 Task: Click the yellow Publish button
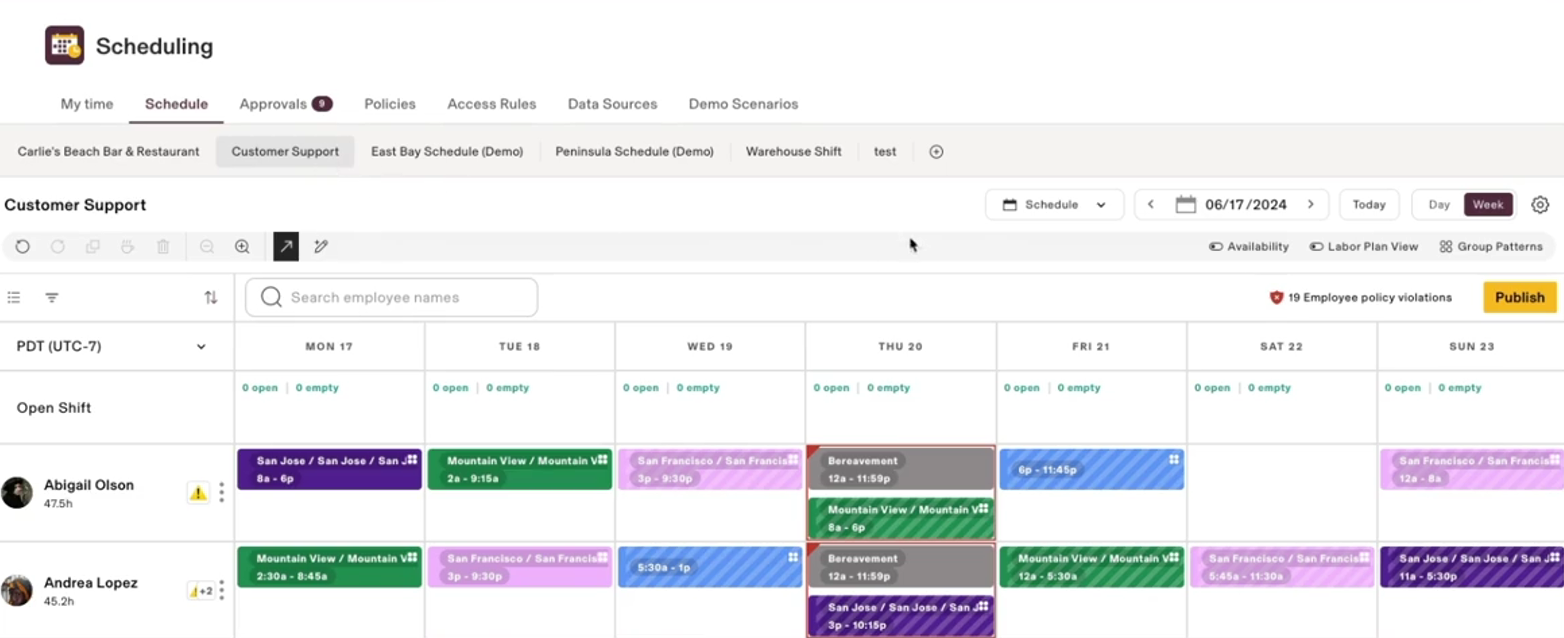point(1519,297)
